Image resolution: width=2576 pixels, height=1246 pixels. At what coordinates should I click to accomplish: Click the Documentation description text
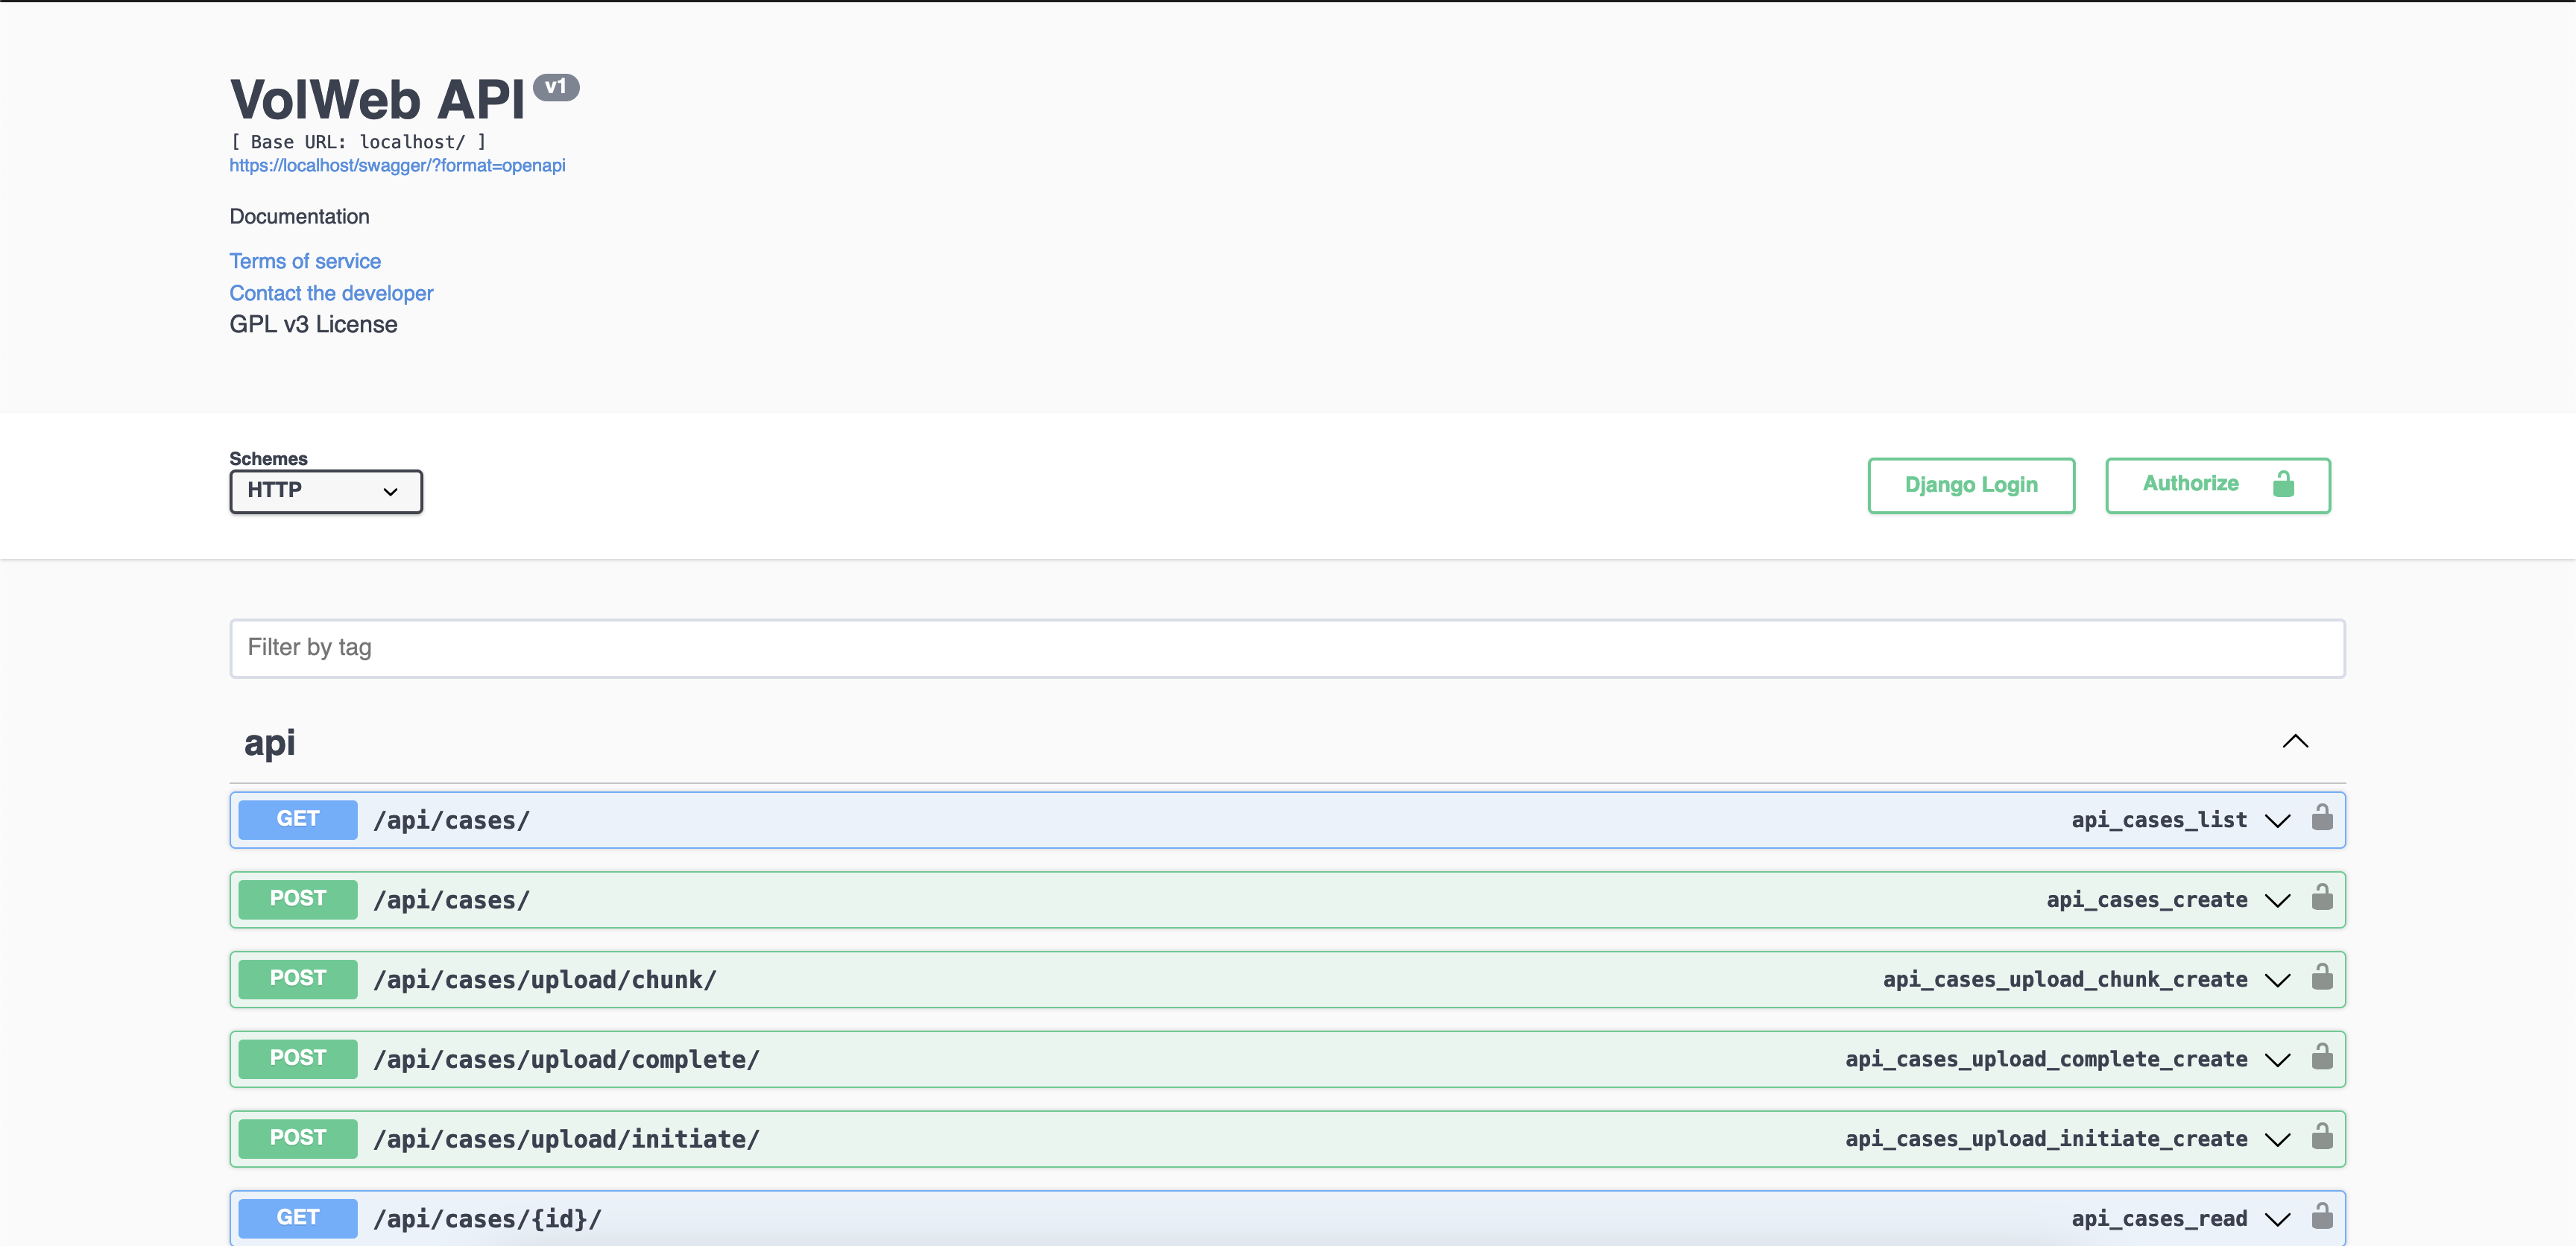pyautogui.click(x=299, y=217)
